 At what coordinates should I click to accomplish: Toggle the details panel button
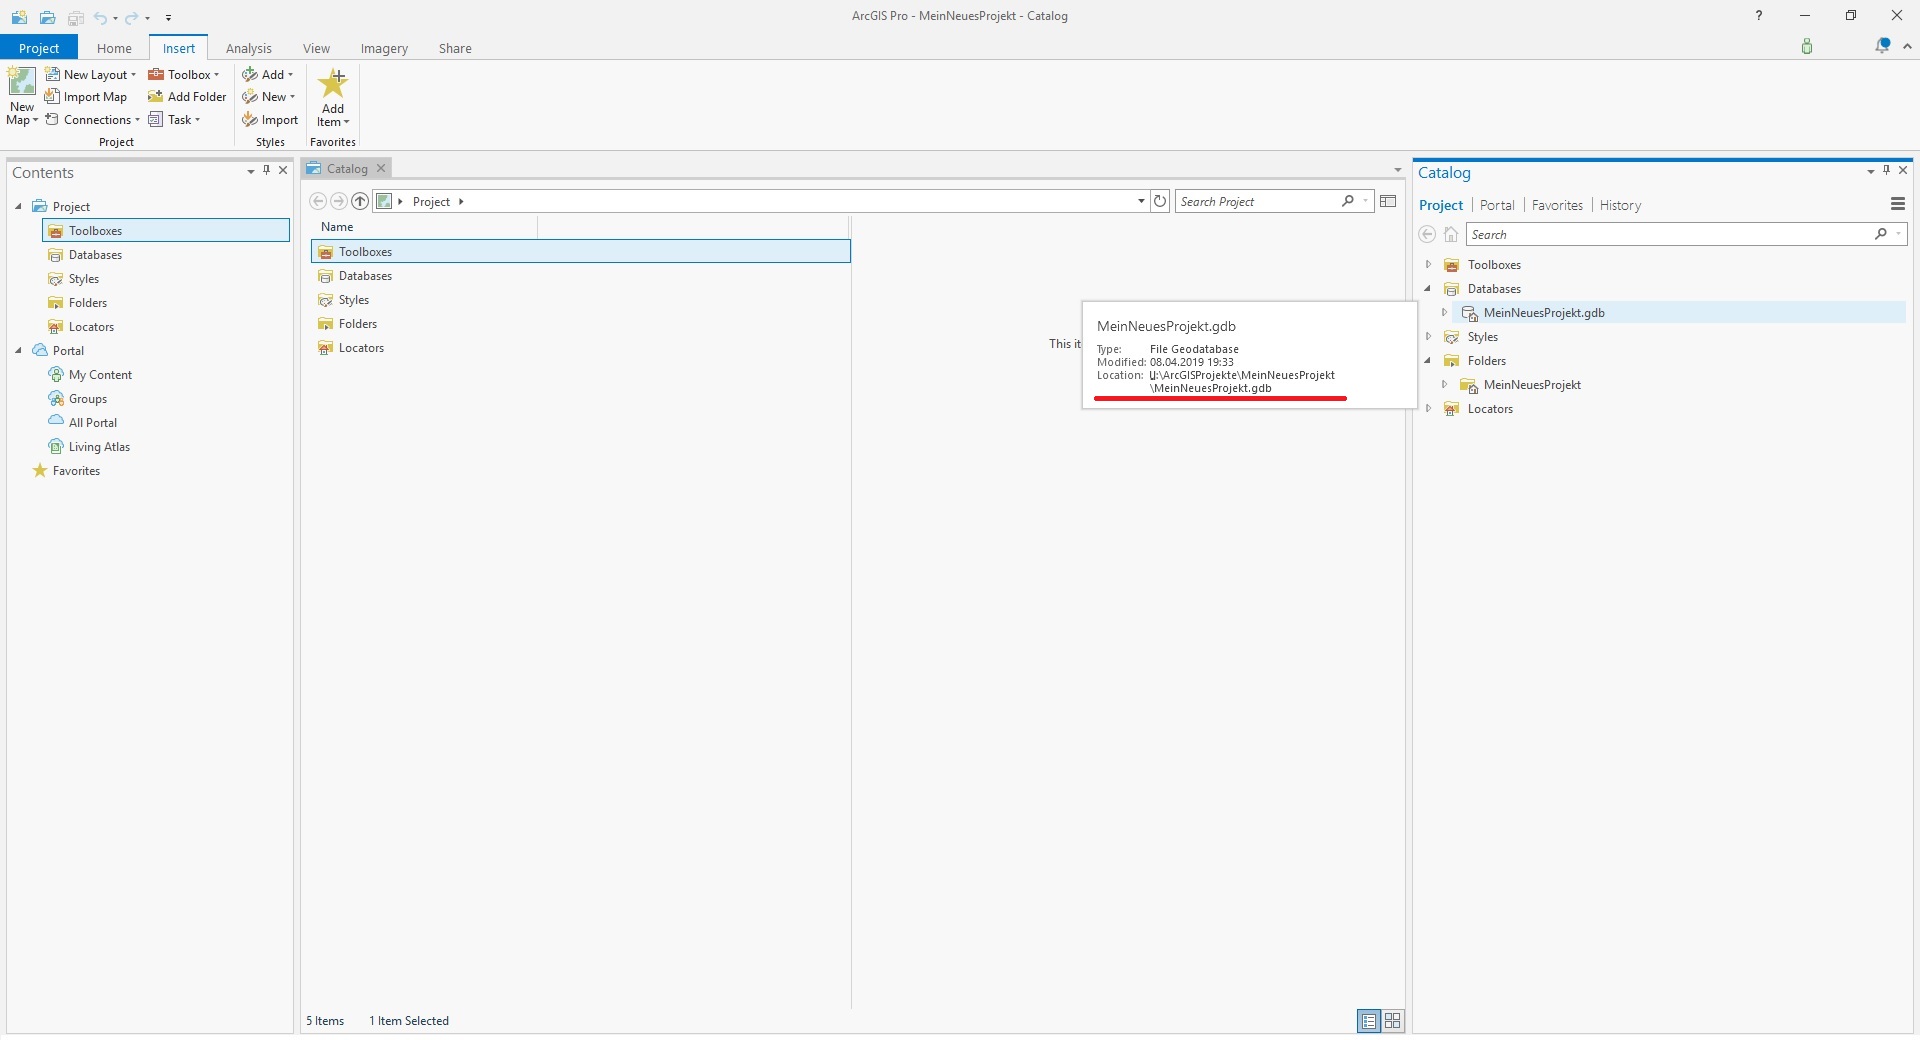[x=1388, y=201]
